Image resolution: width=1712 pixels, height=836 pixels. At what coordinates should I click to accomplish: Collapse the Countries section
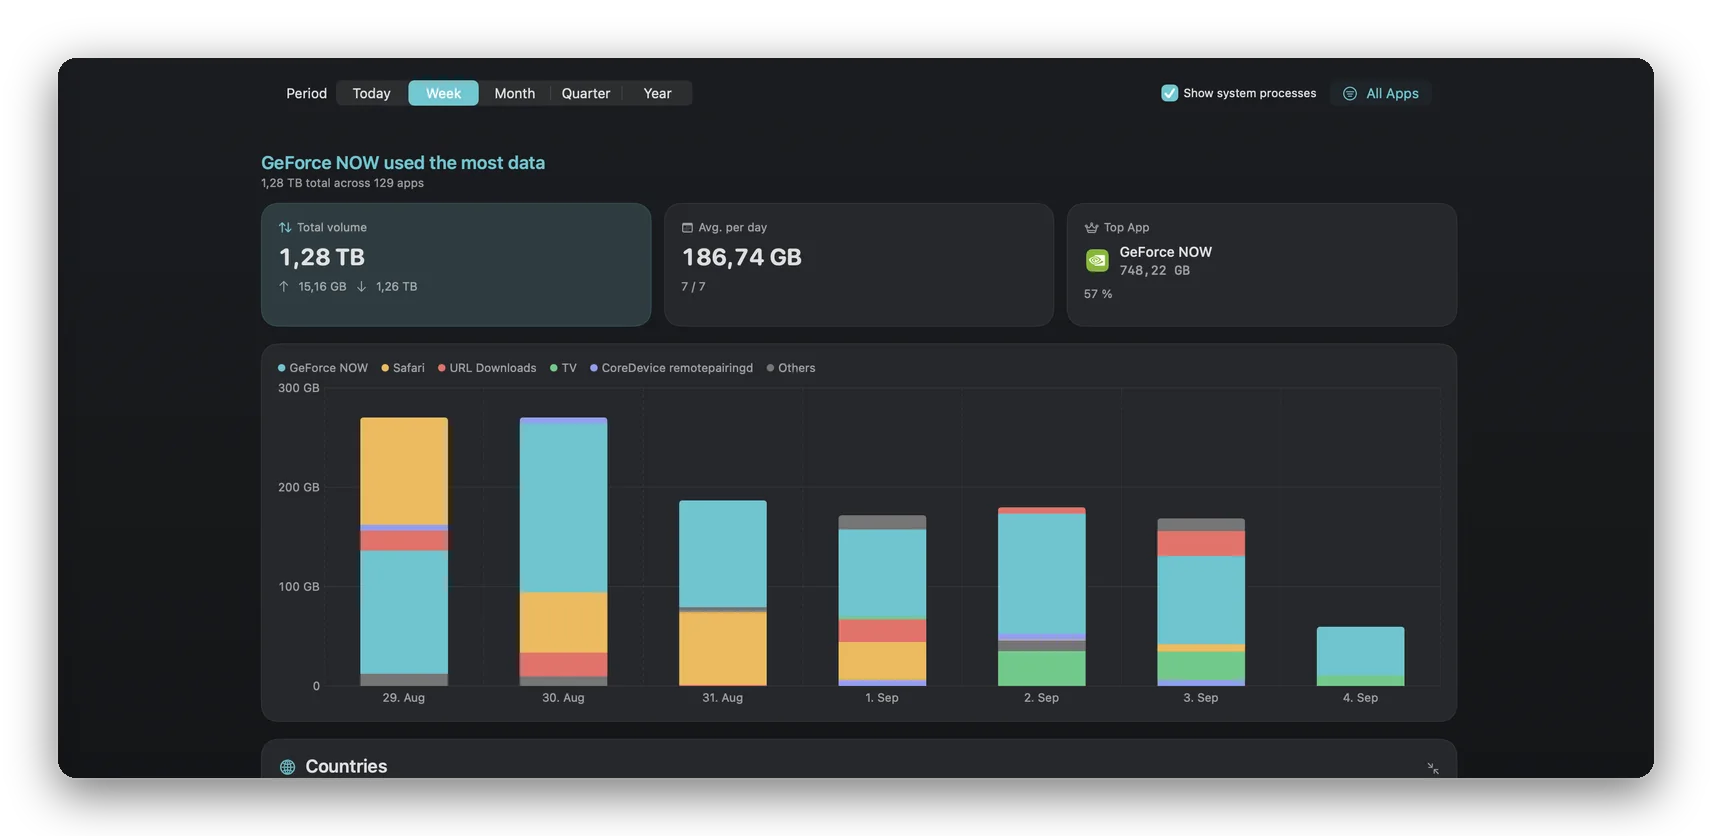(x=1433, y=768)
